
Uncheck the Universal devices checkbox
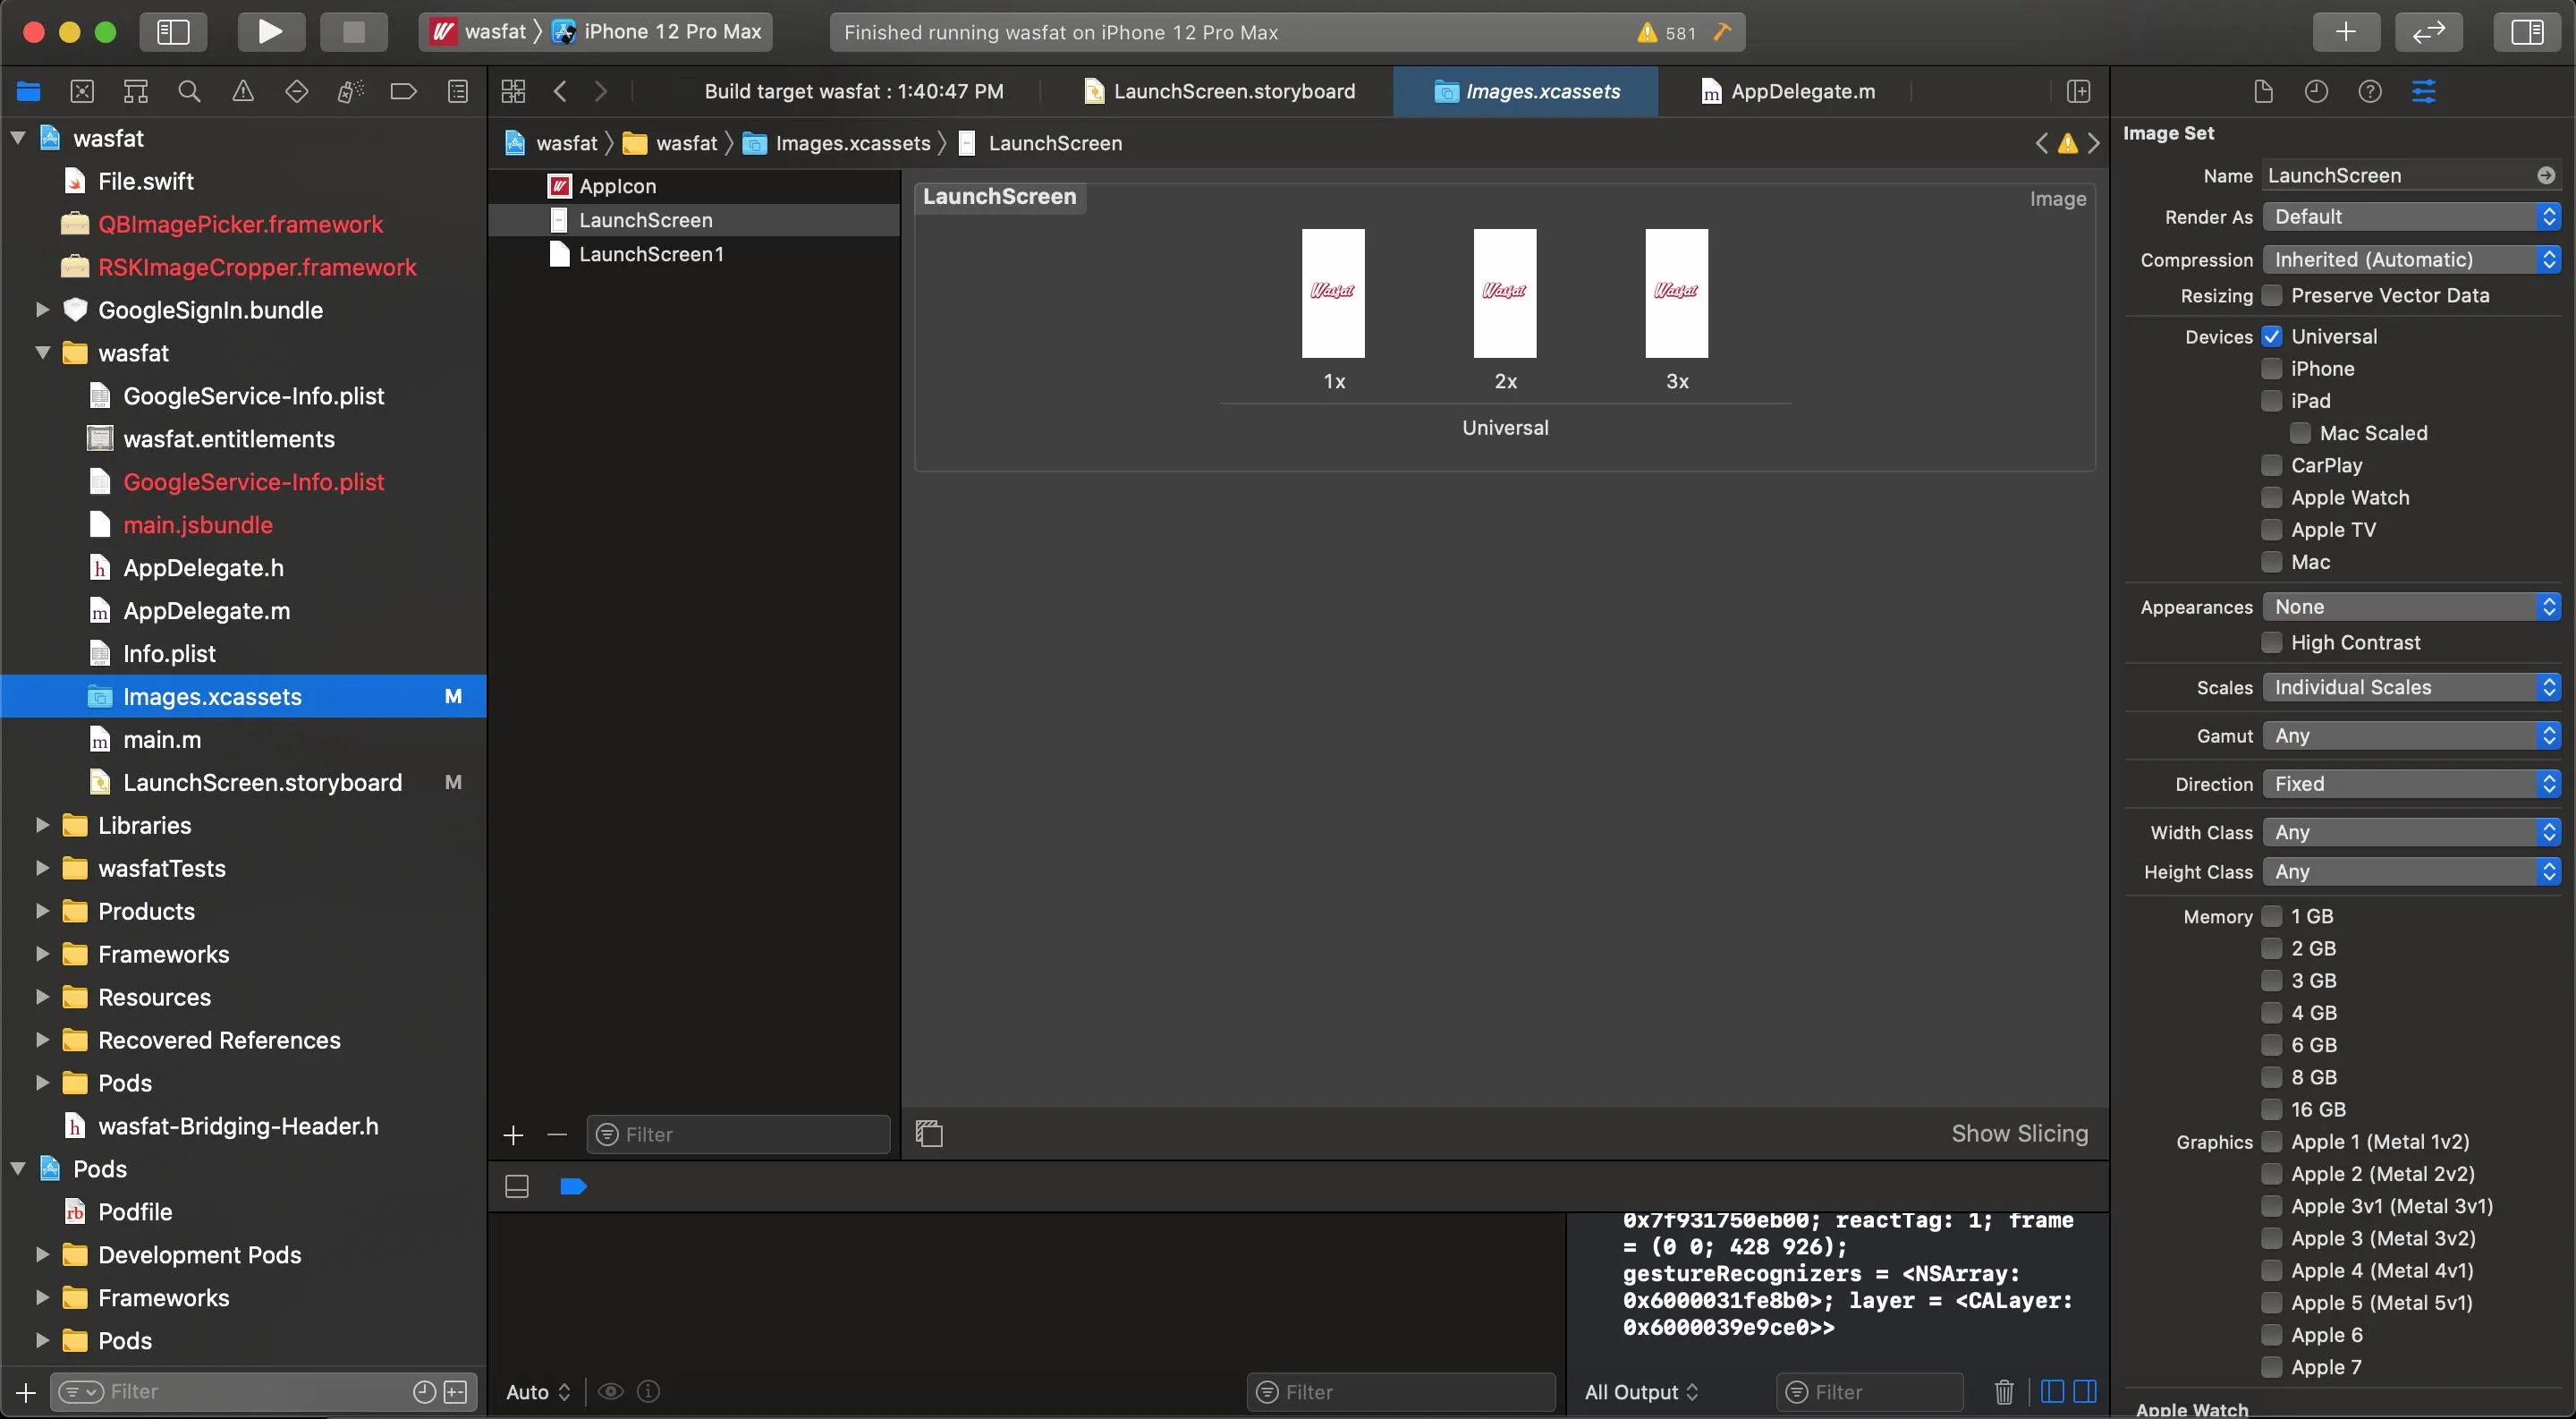coord(2272,337)
